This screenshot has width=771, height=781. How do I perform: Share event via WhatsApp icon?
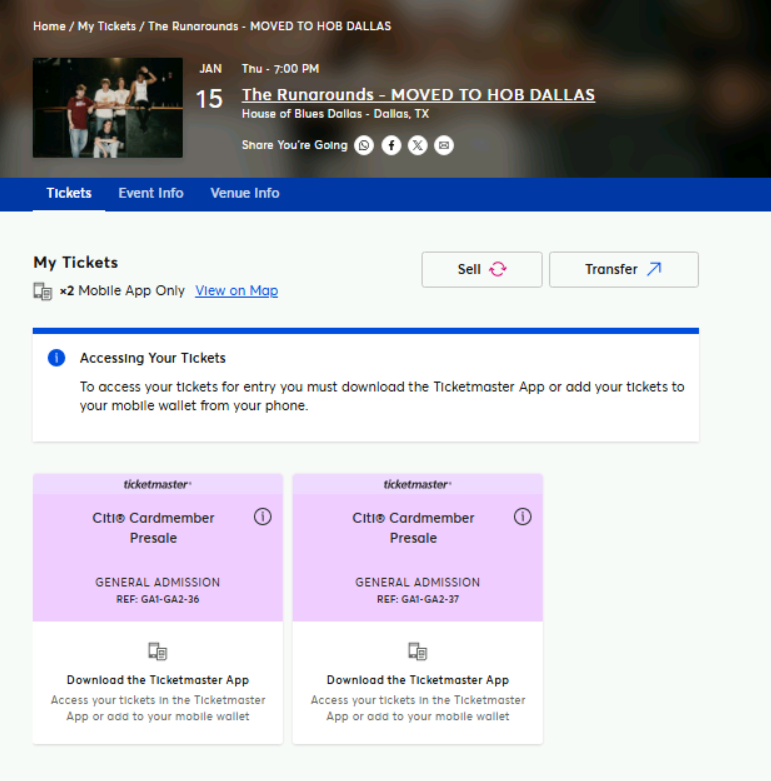point(364,145)
